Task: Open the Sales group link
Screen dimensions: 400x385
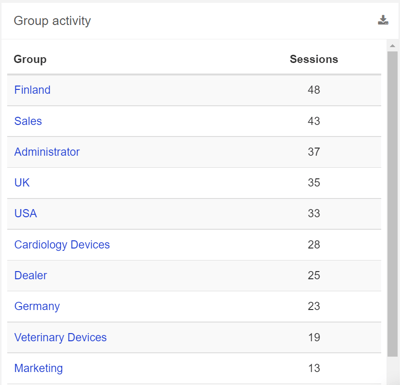Action: (x=28, y=121)
